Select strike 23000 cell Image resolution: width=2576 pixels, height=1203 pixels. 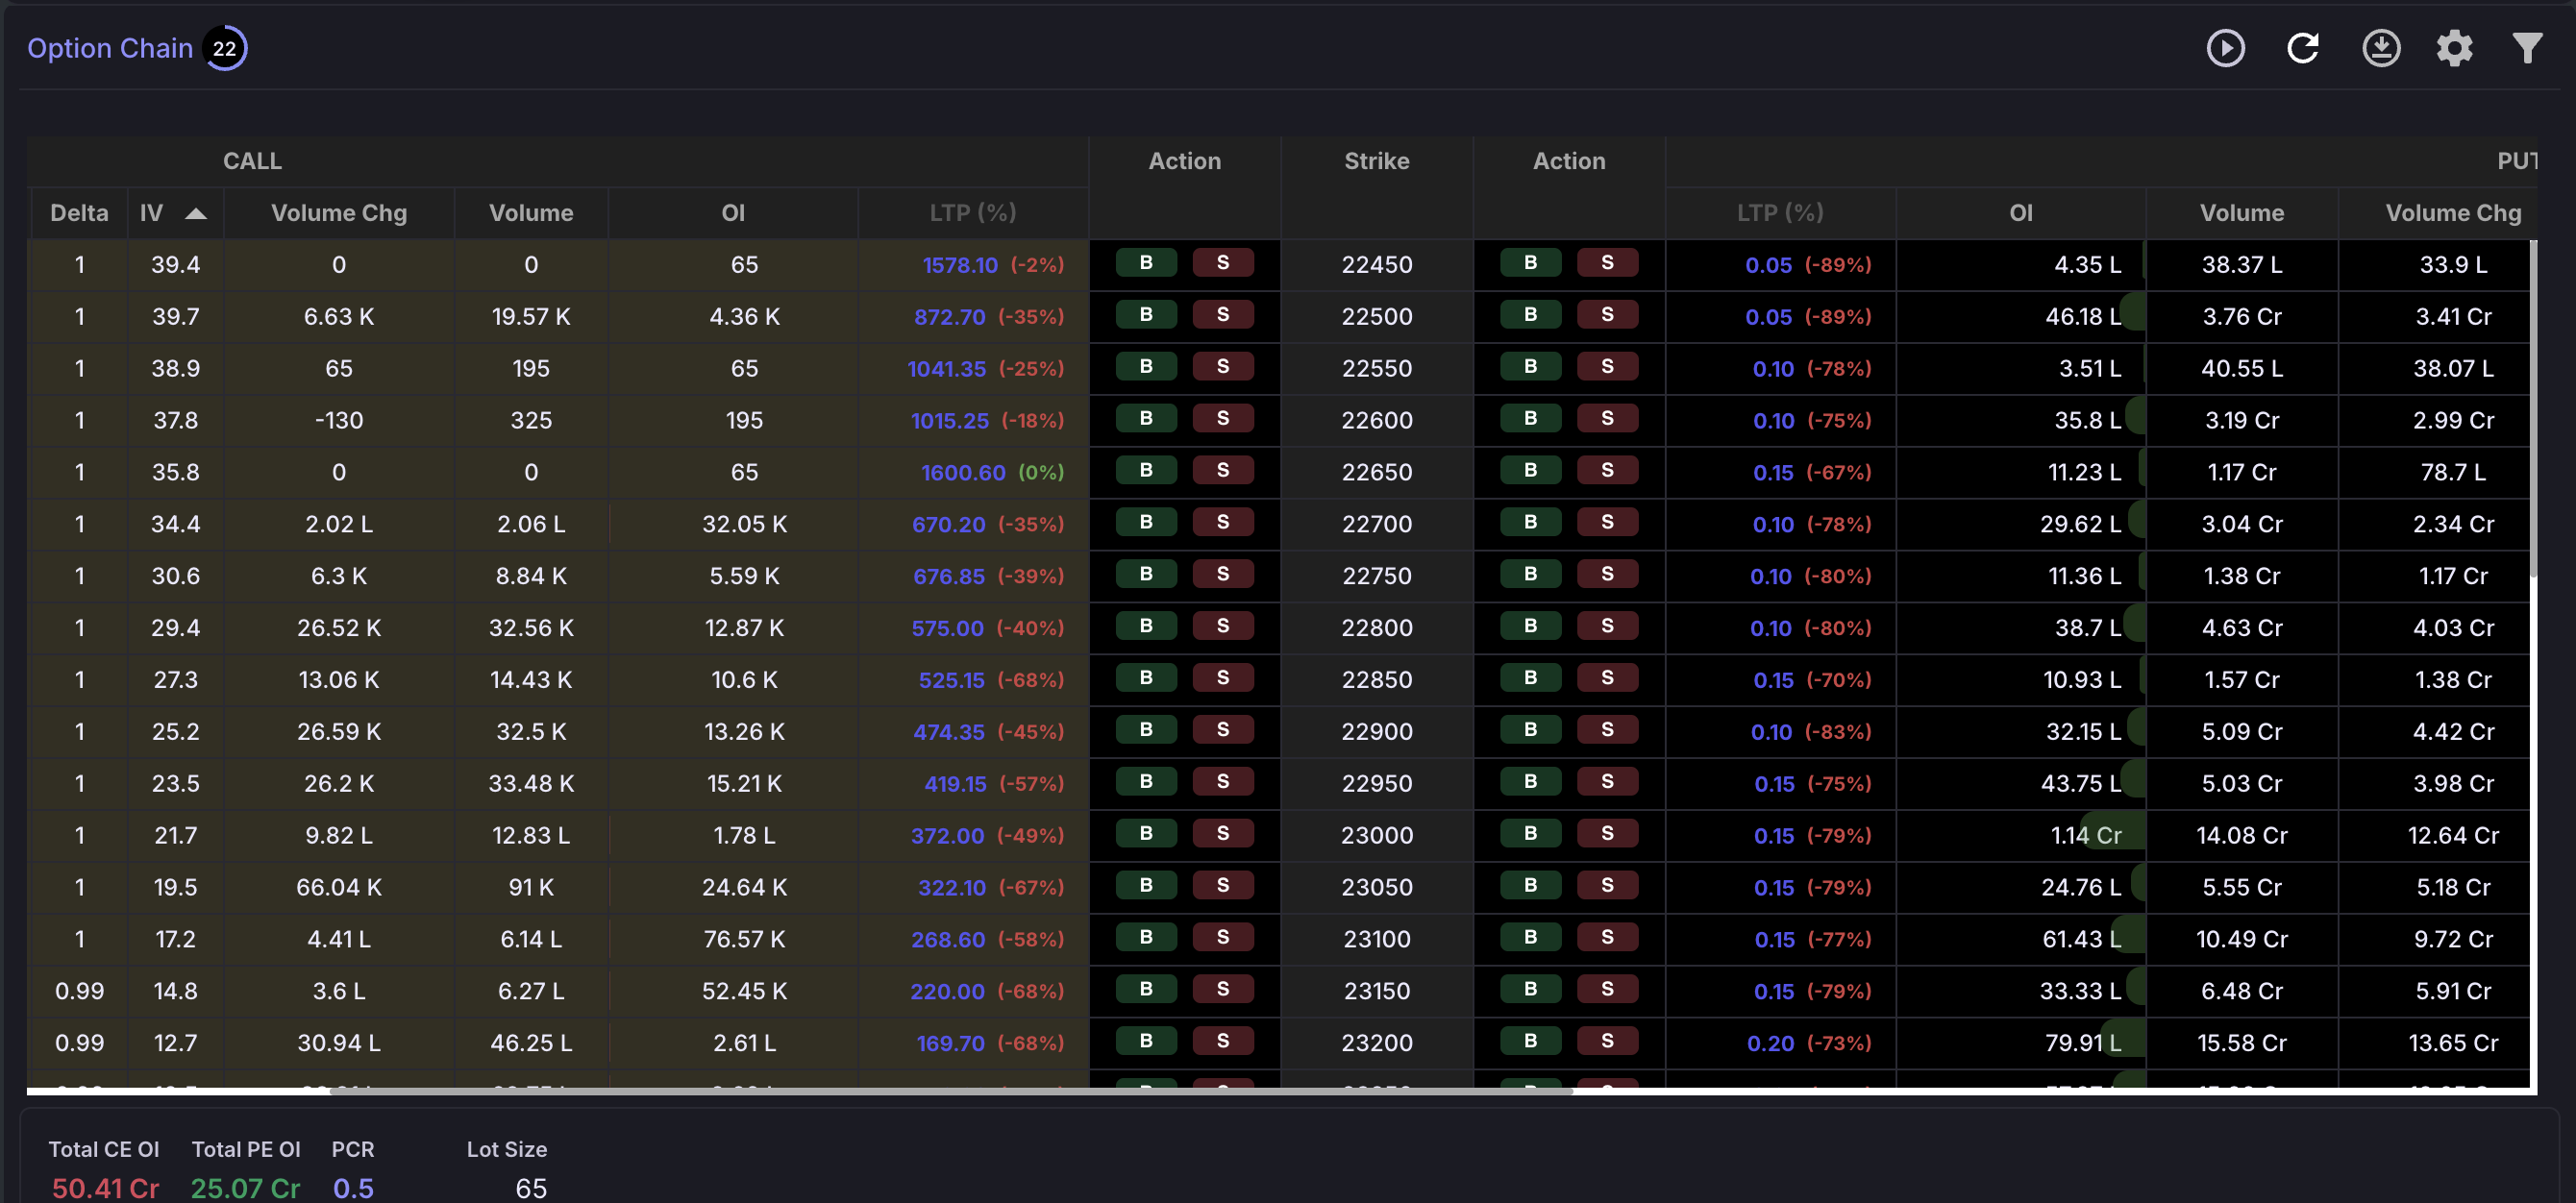(x=1377, y=835)
